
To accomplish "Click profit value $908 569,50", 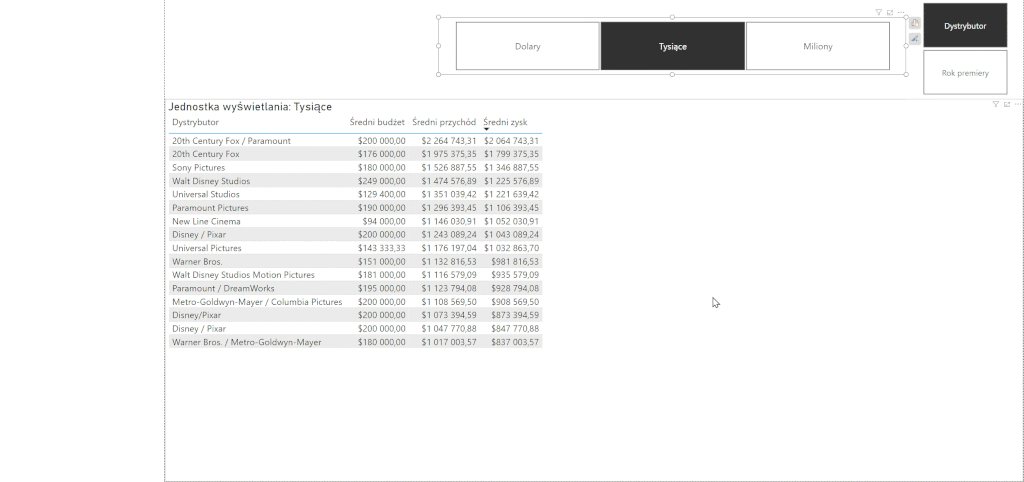I will [x=515, y=302].
